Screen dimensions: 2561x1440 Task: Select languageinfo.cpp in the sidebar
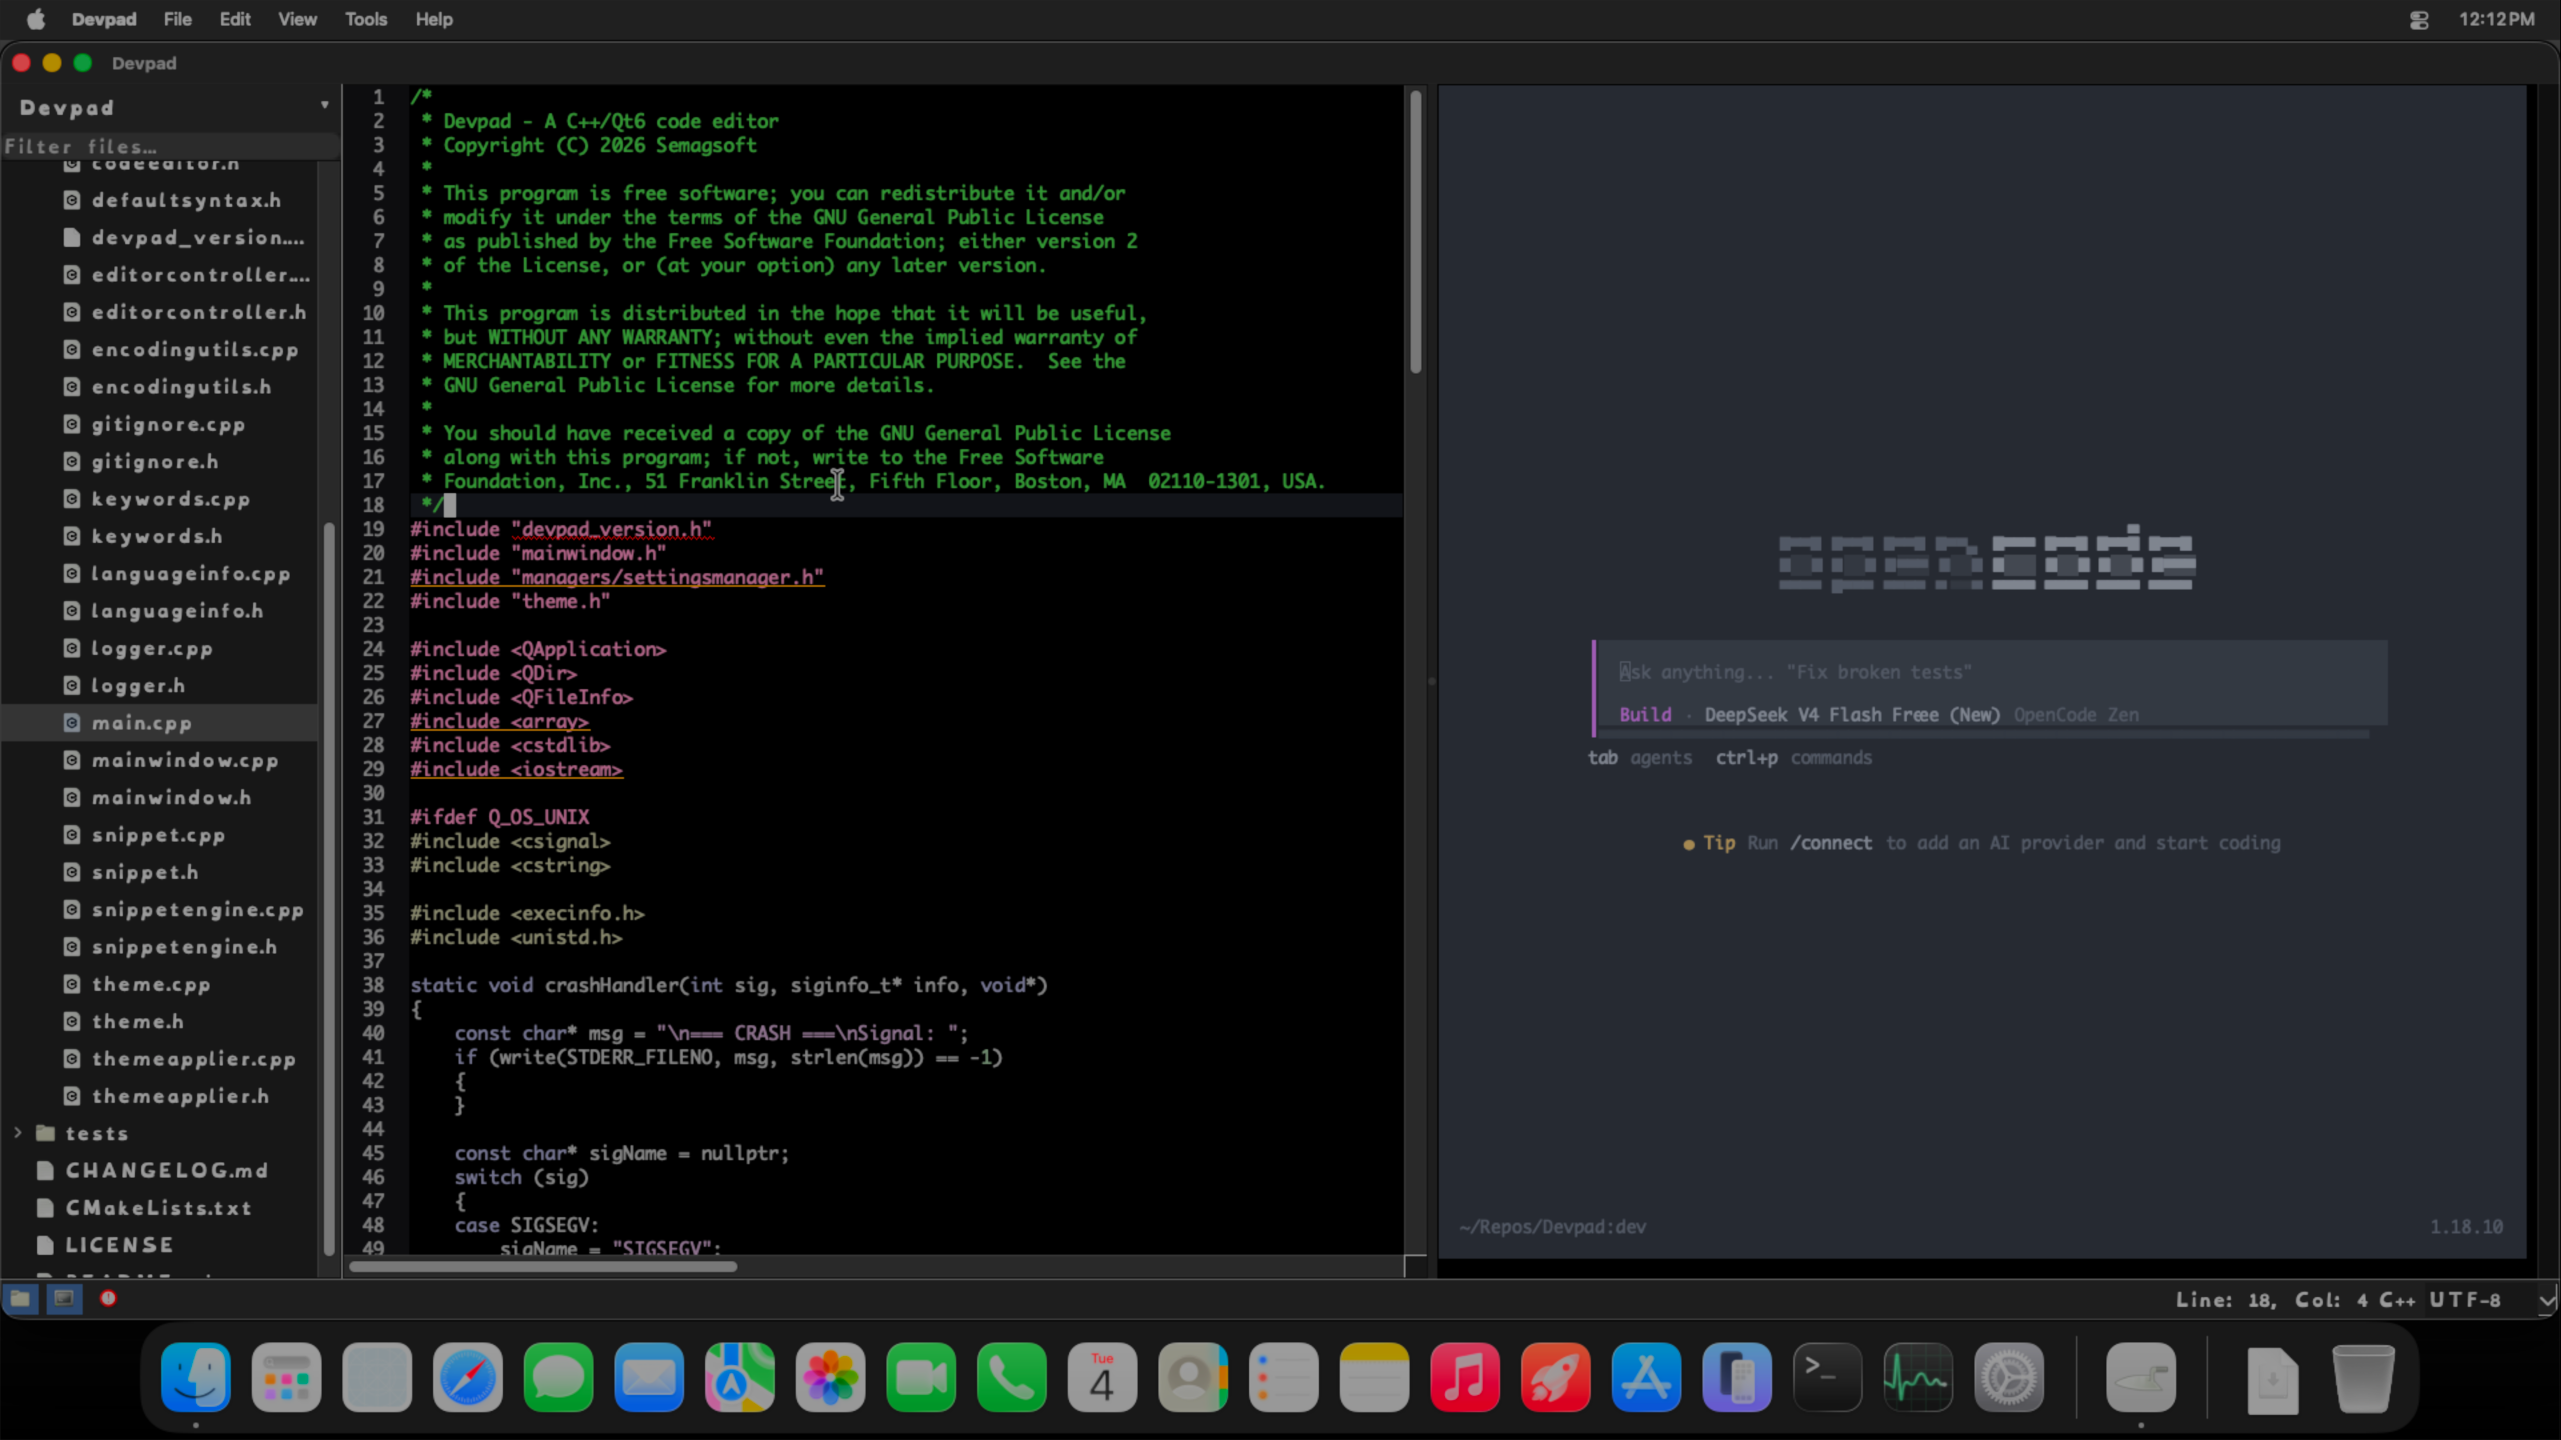pos(191,573)
